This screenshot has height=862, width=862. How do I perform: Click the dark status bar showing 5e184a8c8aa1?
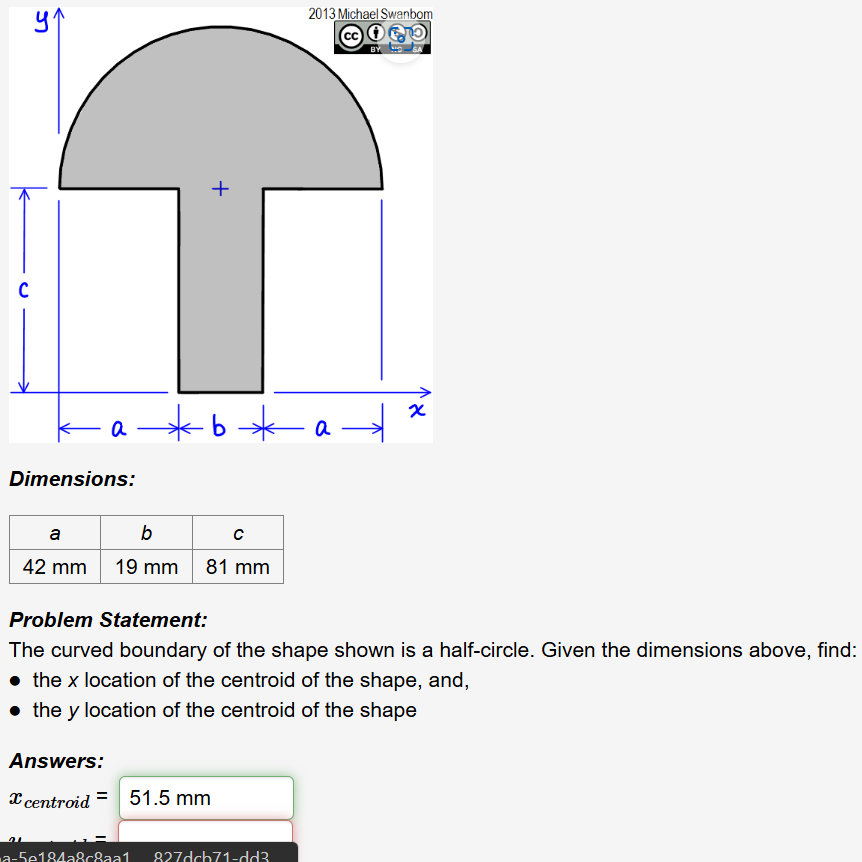pyautogui.click(x=150, y=855)
